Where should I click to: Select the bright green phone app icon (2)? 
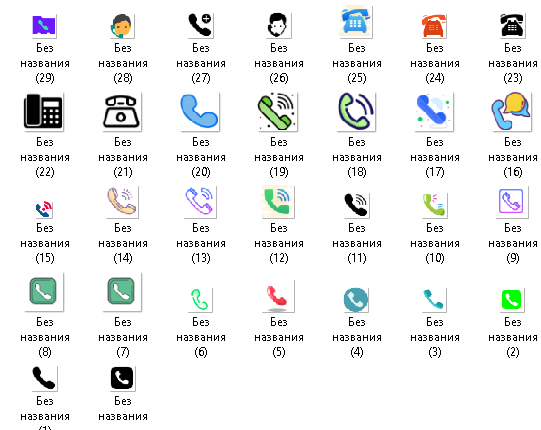point(512,300)
